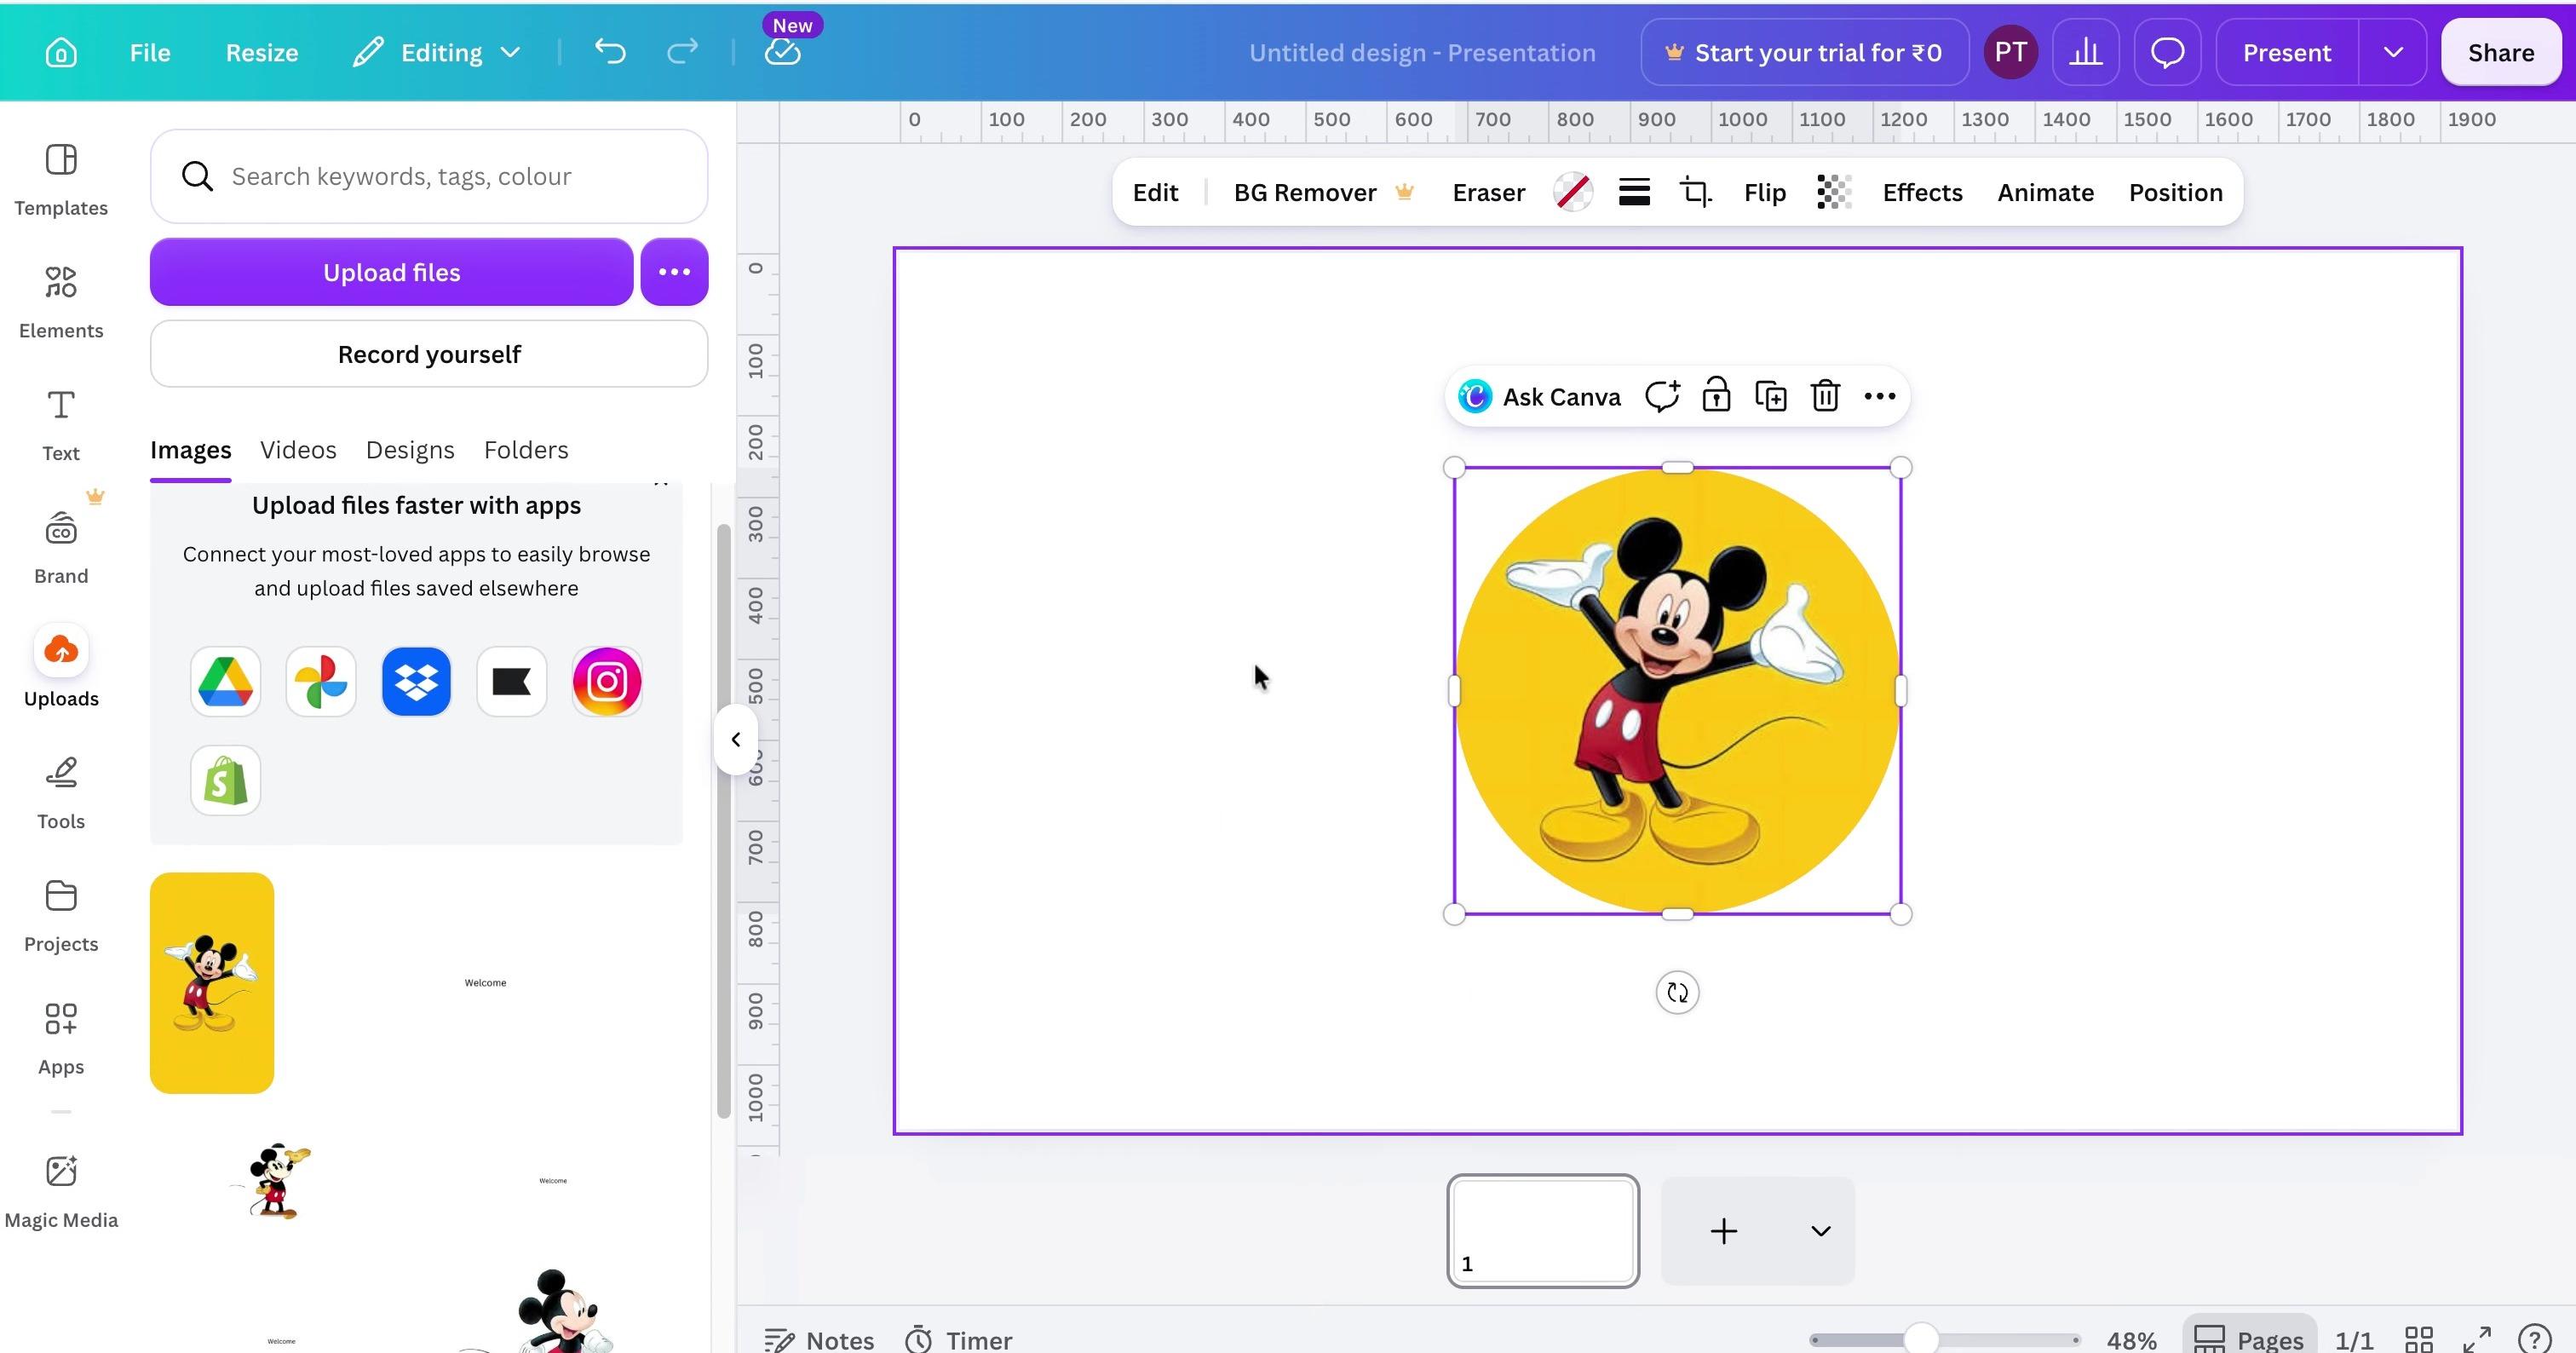
Task: Select the crop tool icon
Action: coord(1696,192)
